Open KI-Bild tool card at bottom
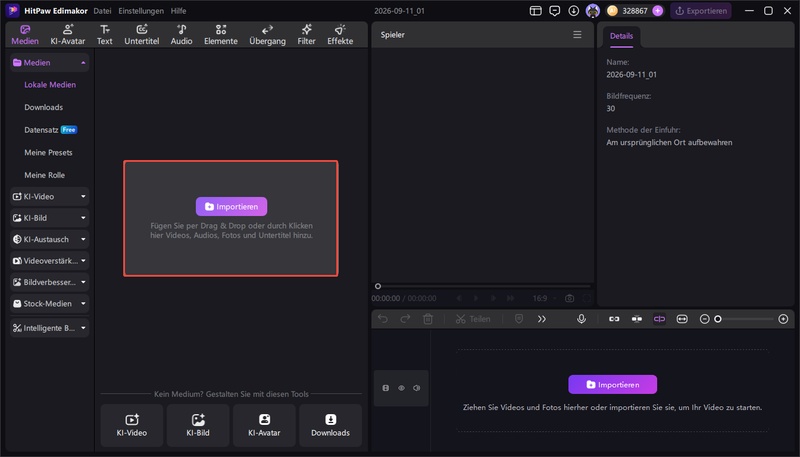 [x=198, y=425]
